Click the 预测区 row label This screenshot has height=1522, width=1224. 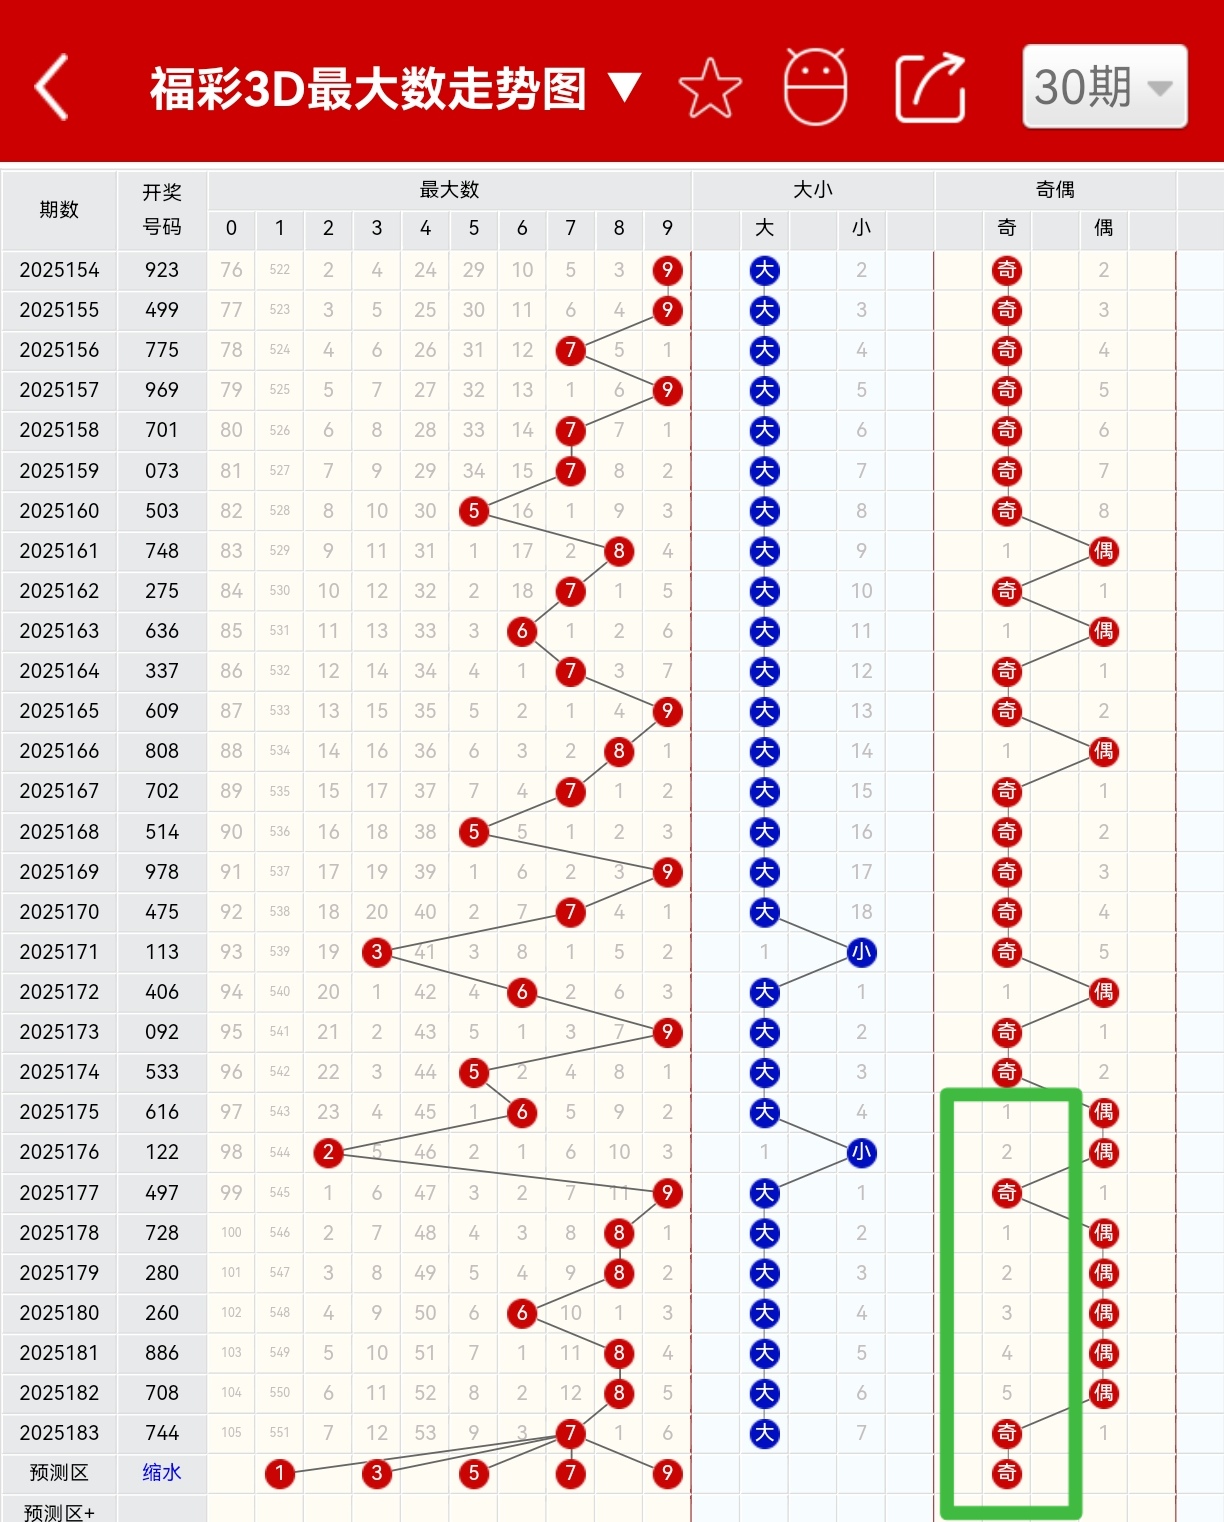[59, 1473]
